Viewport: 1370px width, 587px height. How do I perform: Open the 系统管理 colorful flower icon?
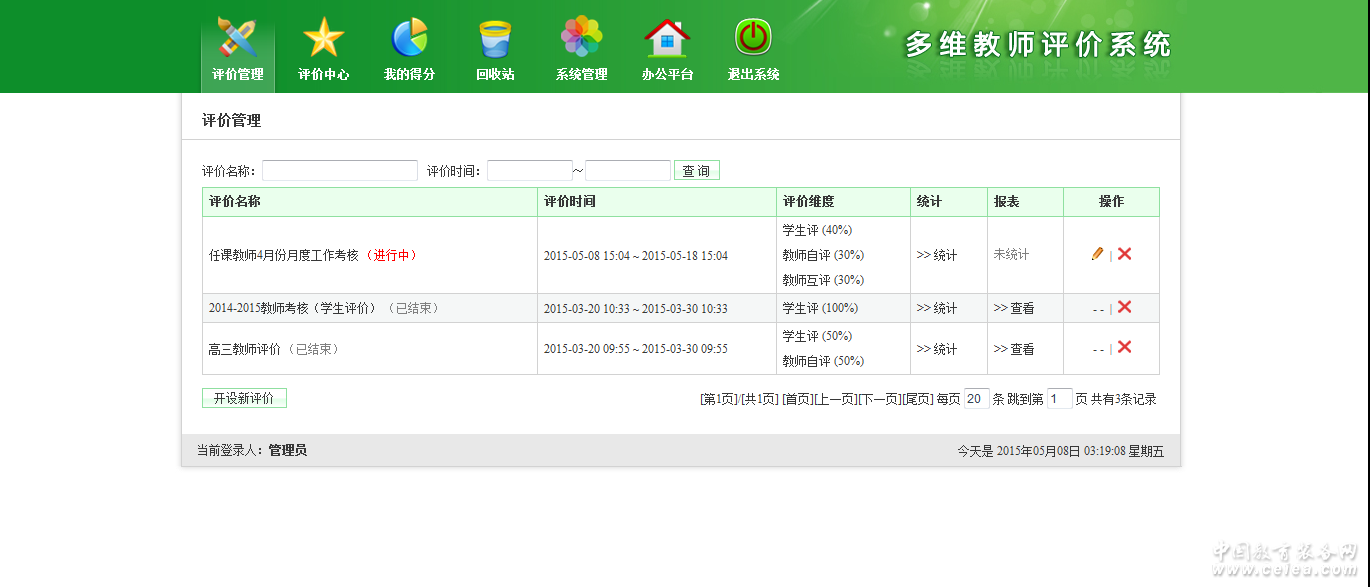click(x=581, y=39)
